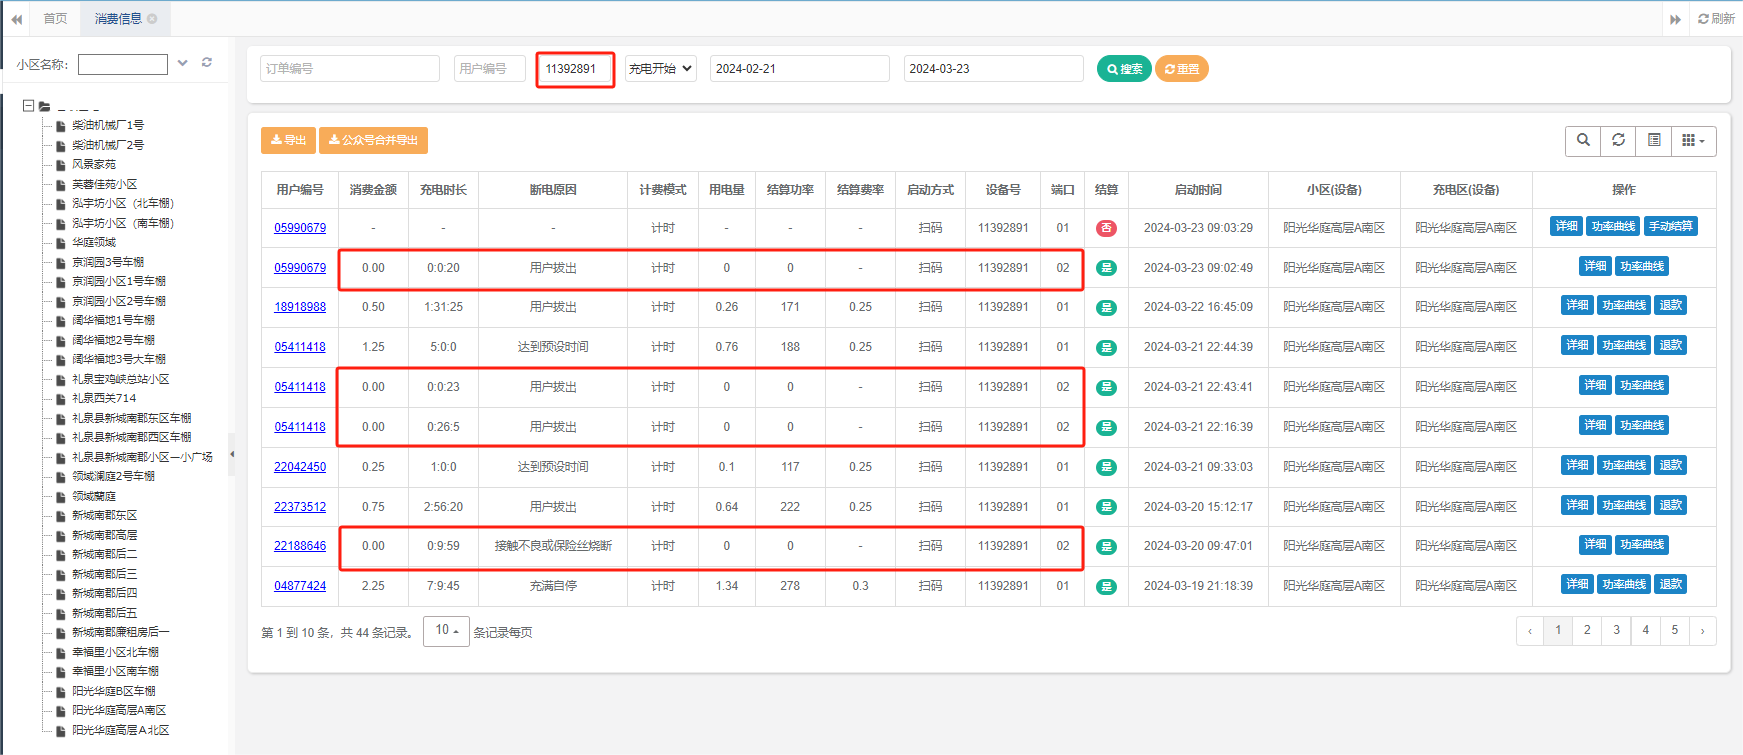Click 退款 in the 04877424 row
Screen dimensions: 1743x755
(x=1671, y=585)
